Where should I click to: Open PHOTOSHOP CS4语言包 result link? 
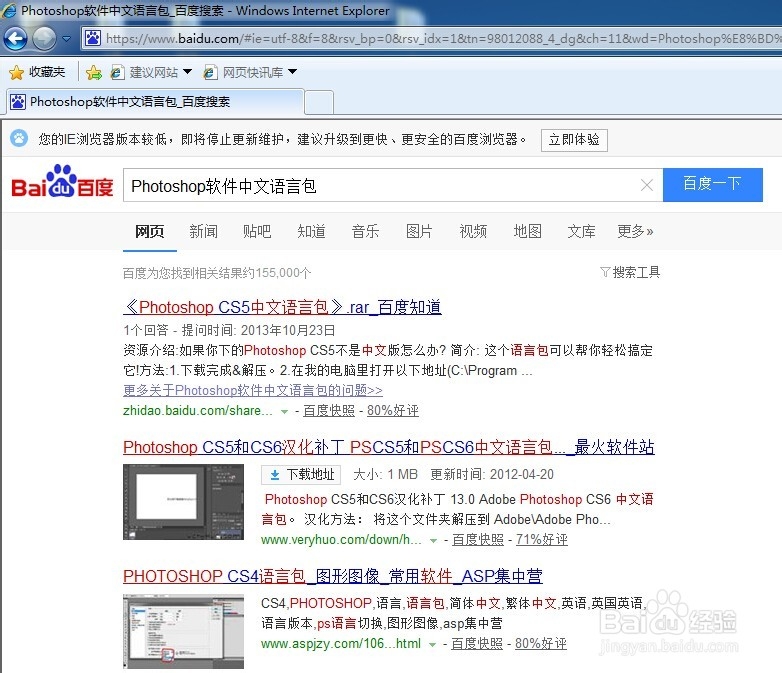(x=333, y=576)
